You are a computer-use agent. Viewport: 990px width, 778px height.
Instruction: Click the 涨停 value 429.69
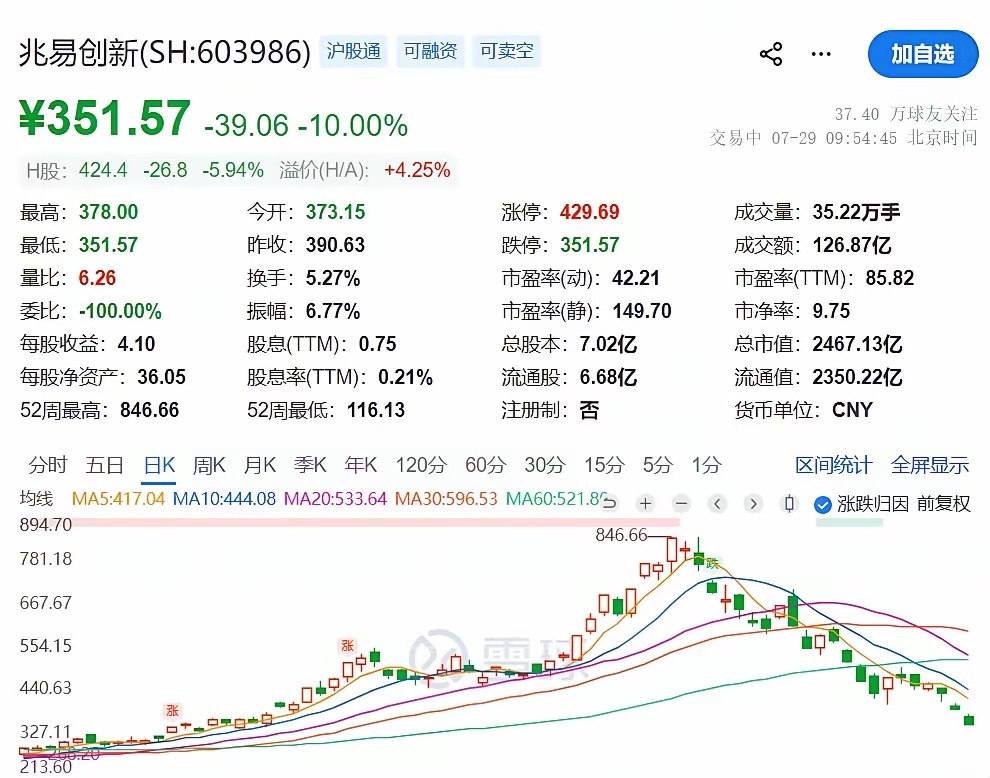[590, 212]
